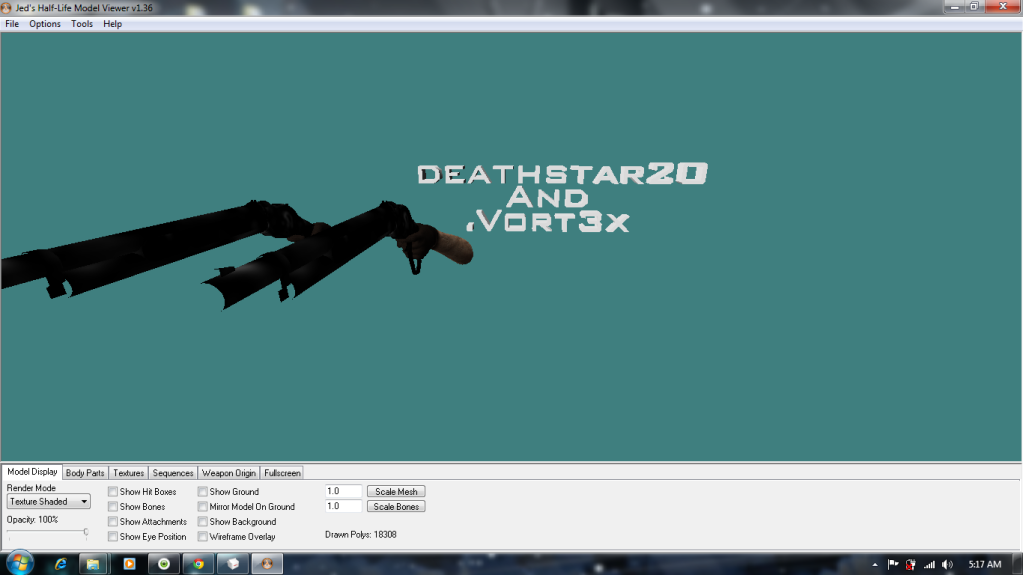Click the Scale Mesh value field
The image size is (1023, 575).
pos(343,491)
